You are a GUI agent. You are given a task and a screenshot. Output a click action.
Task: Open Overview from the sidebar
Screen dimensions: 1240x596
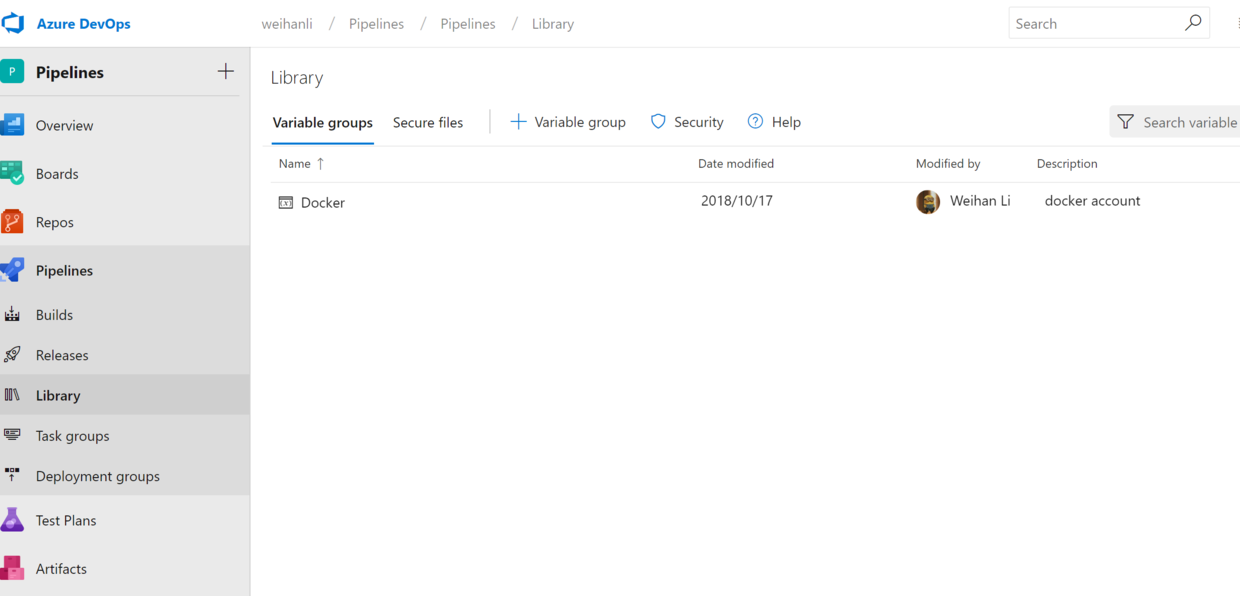[x=64, y=126]
